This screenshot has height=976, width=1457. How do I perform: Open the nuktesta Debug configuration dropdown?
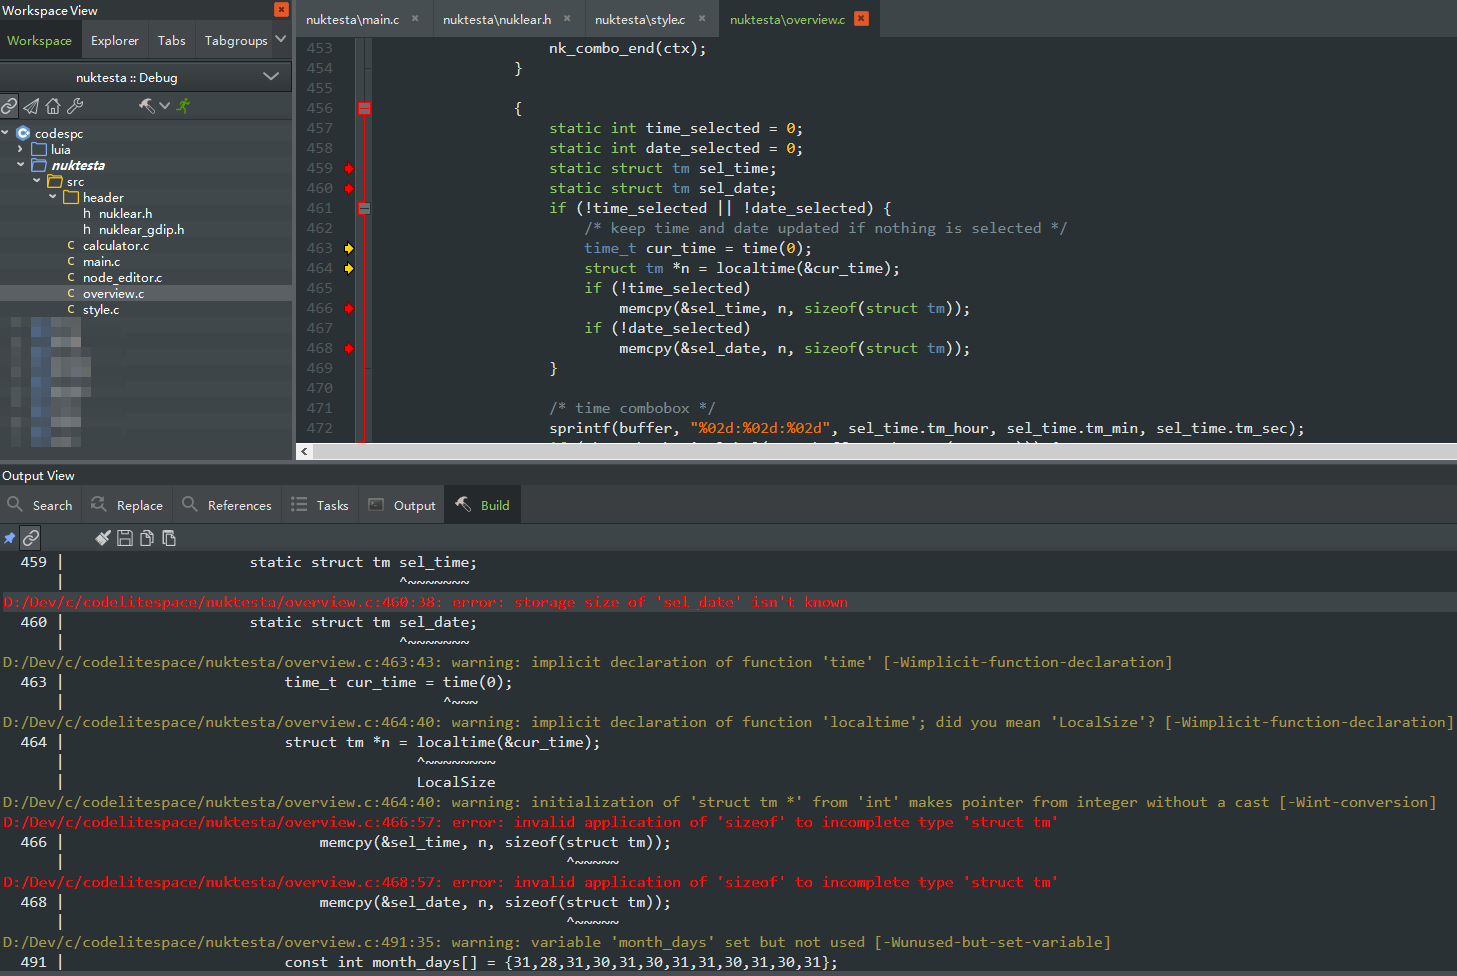[x=271, y=77]
